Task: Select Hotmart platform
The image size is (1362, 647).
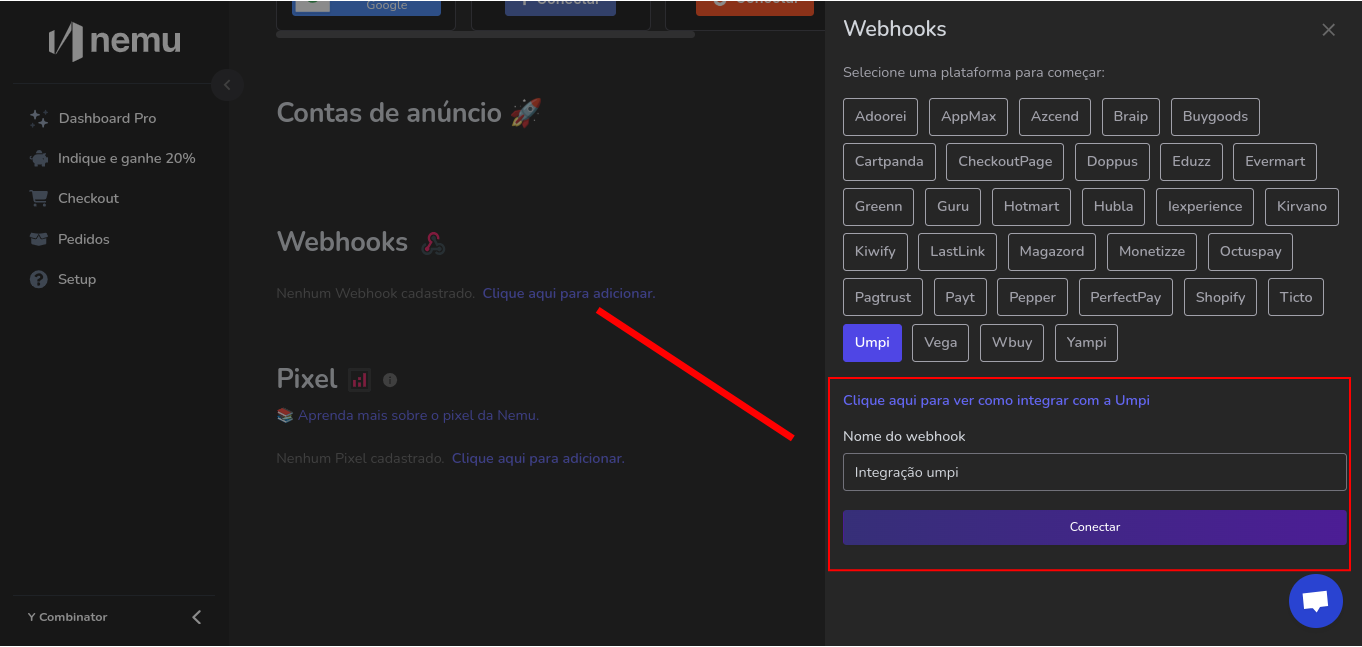Action: click(x=1031, y=206)
